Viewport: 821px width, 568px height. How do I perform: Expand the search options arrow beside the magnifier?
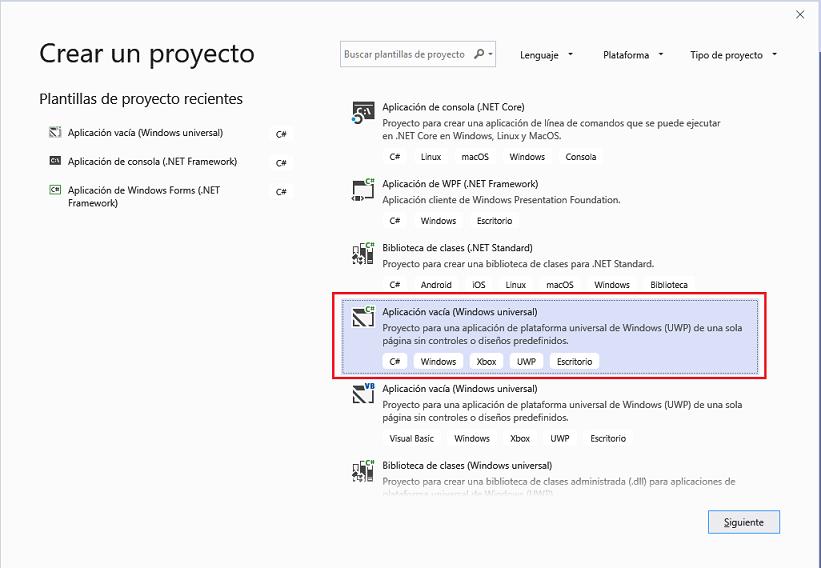point(491,54)
